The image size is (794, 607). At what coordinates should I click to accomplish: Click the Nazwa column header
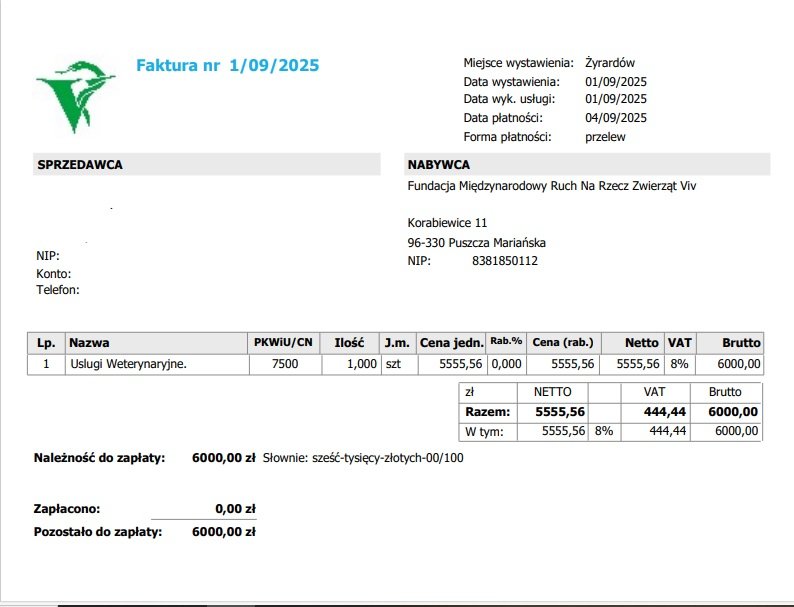click(x=156, y=343)
